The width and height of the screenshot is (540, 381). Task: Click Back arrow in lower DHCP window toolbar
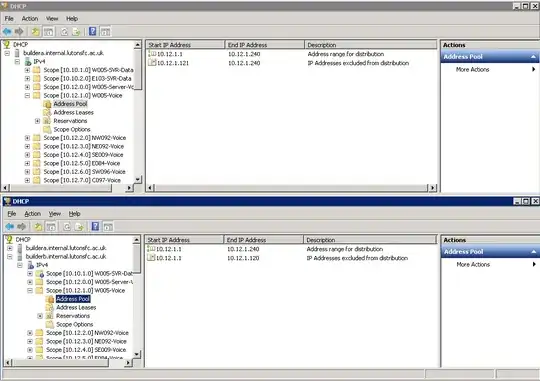click(10, 227)
